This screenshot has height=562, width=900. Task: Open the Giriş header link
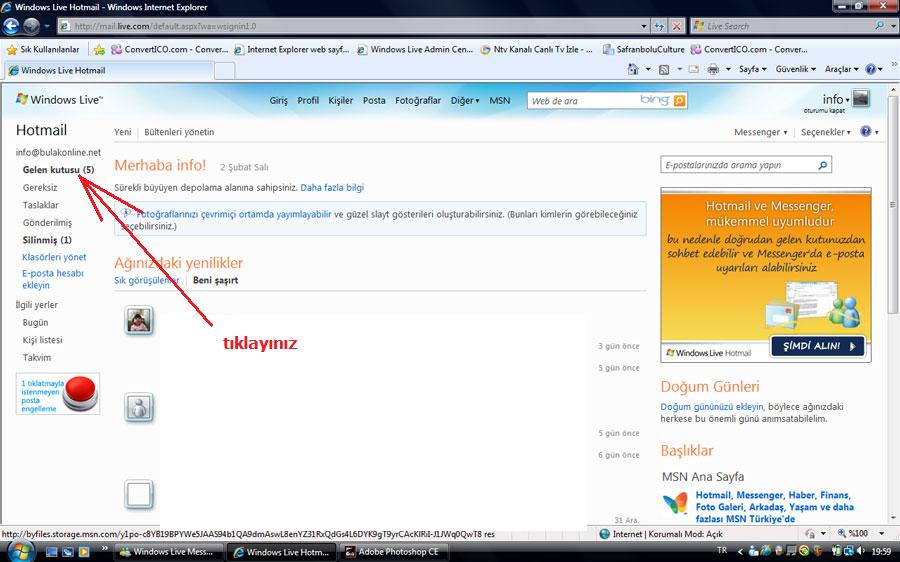(x=278, y=100)
